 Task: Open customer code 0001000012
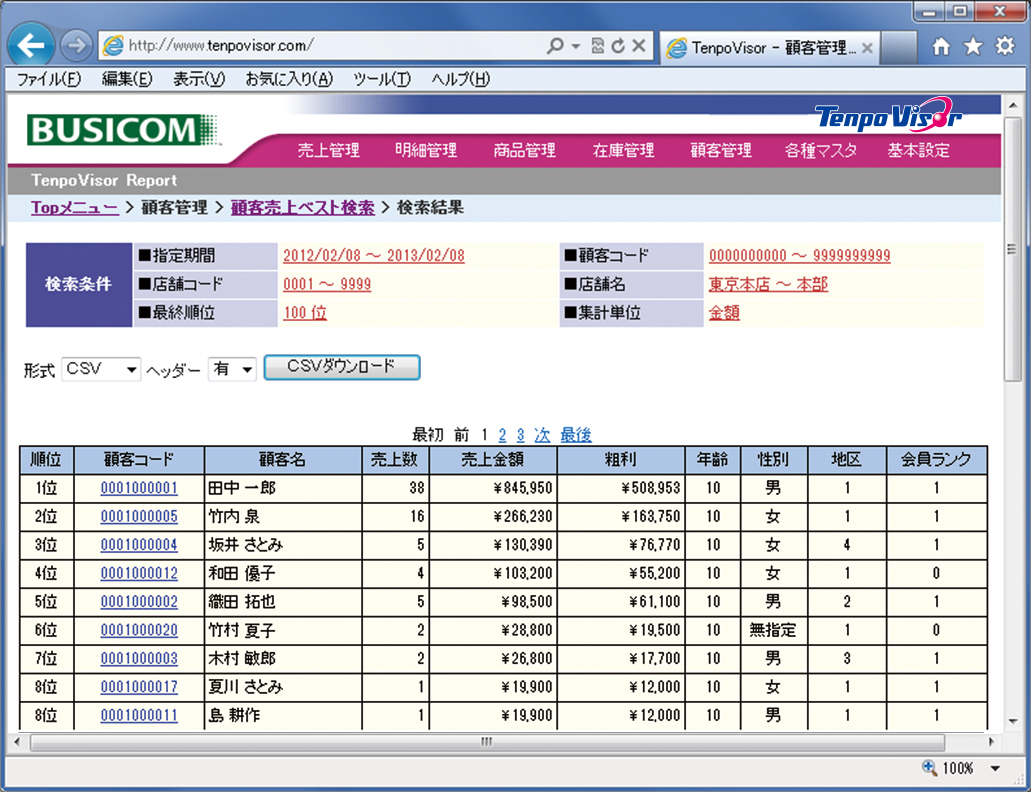pos(139,573)
